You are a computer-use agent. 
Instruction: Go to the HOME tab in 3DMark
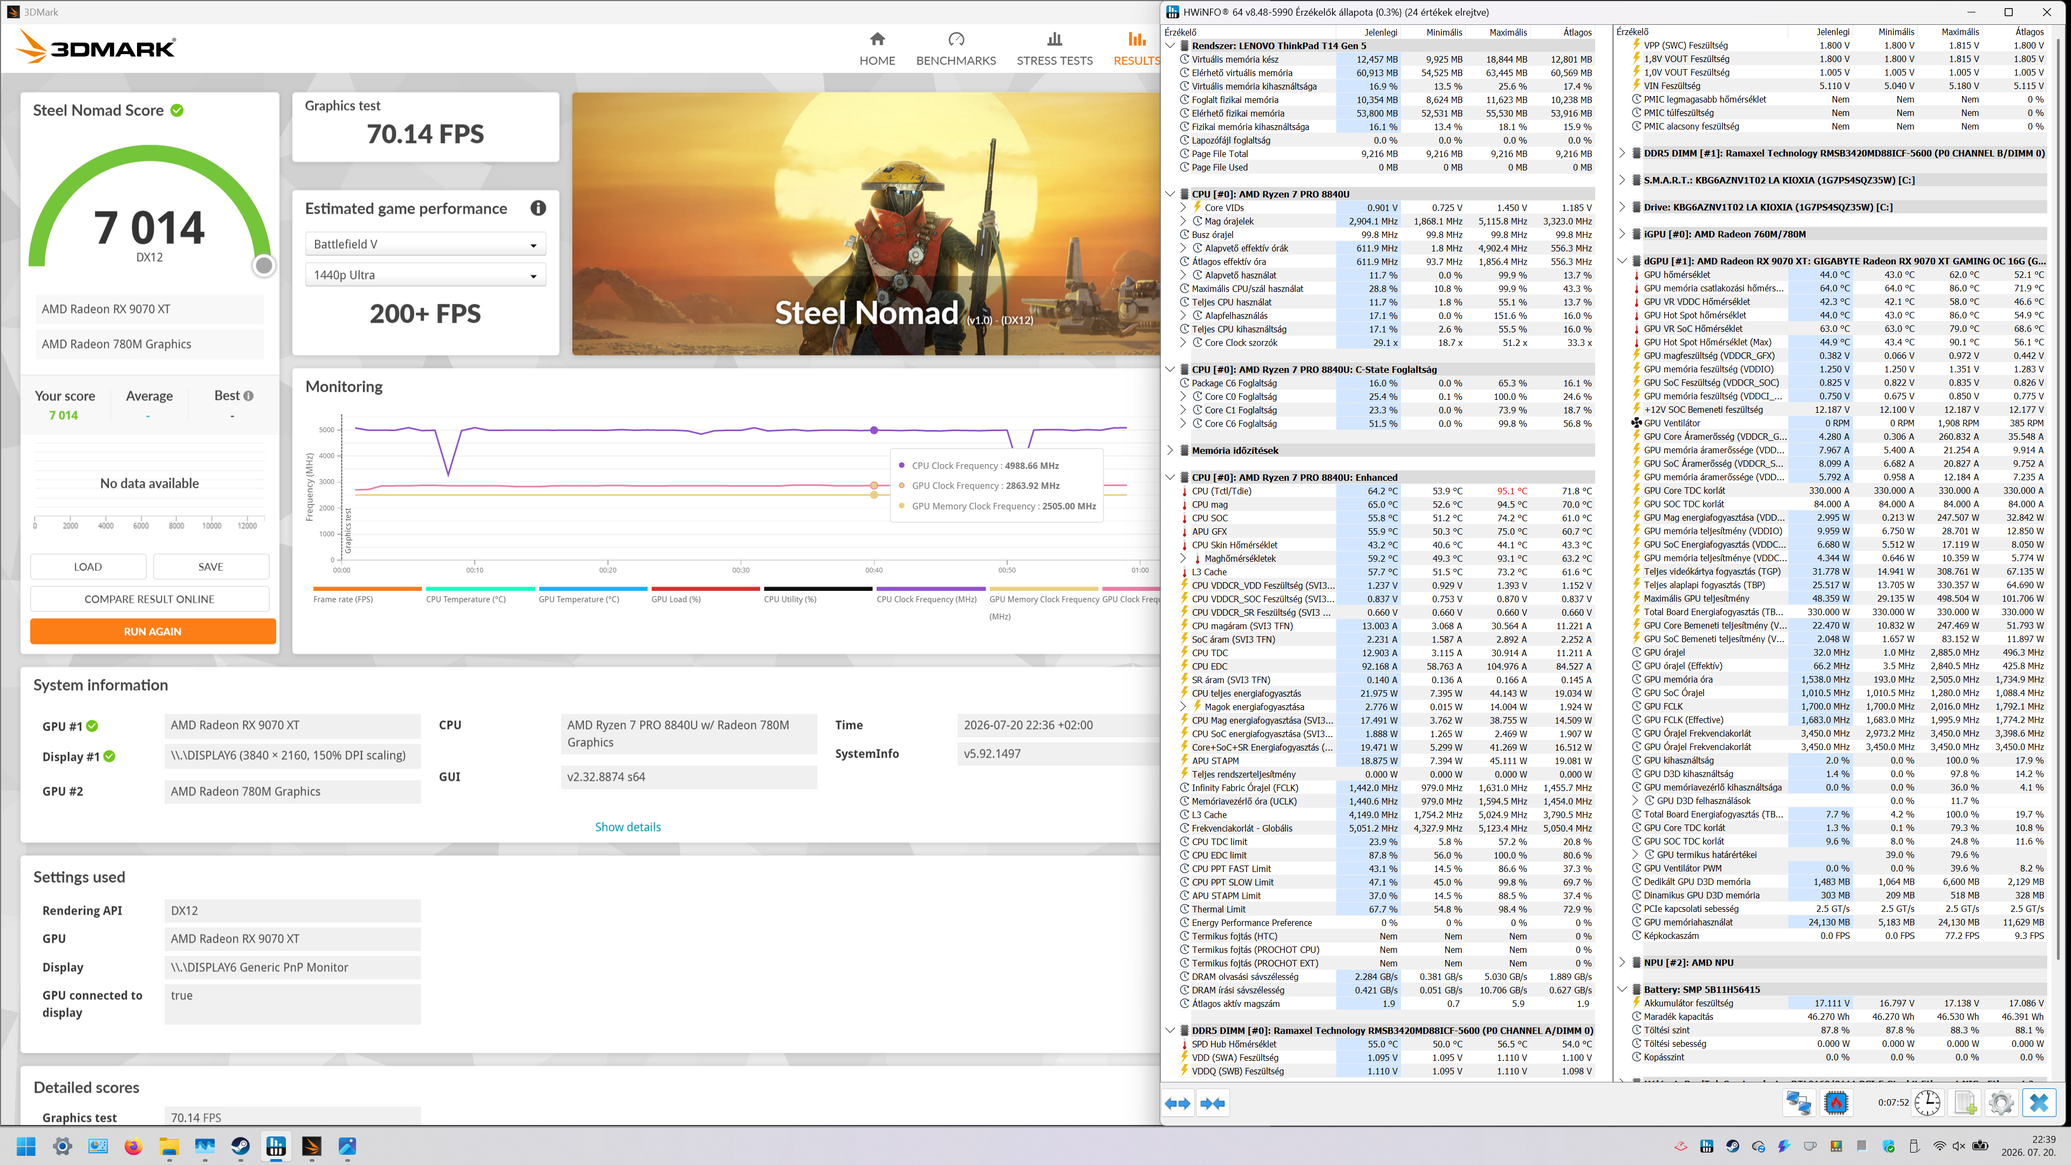point(877,48)
